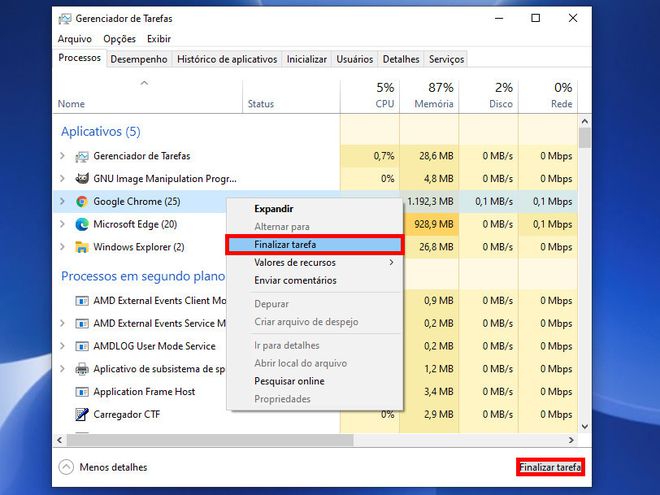Go to the Serviços tab
This screenshot has width=660, height=495.
click(x=447, y=59)
